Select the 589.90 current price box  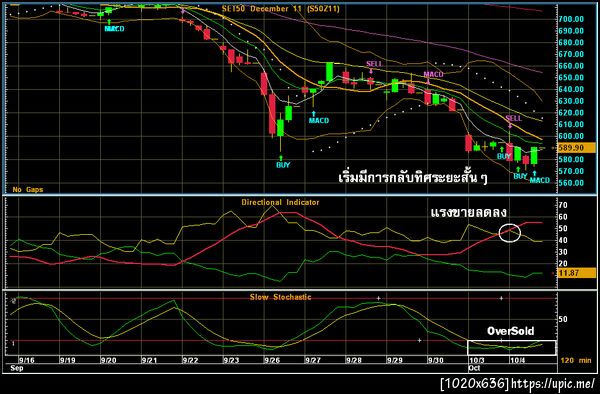576,148
